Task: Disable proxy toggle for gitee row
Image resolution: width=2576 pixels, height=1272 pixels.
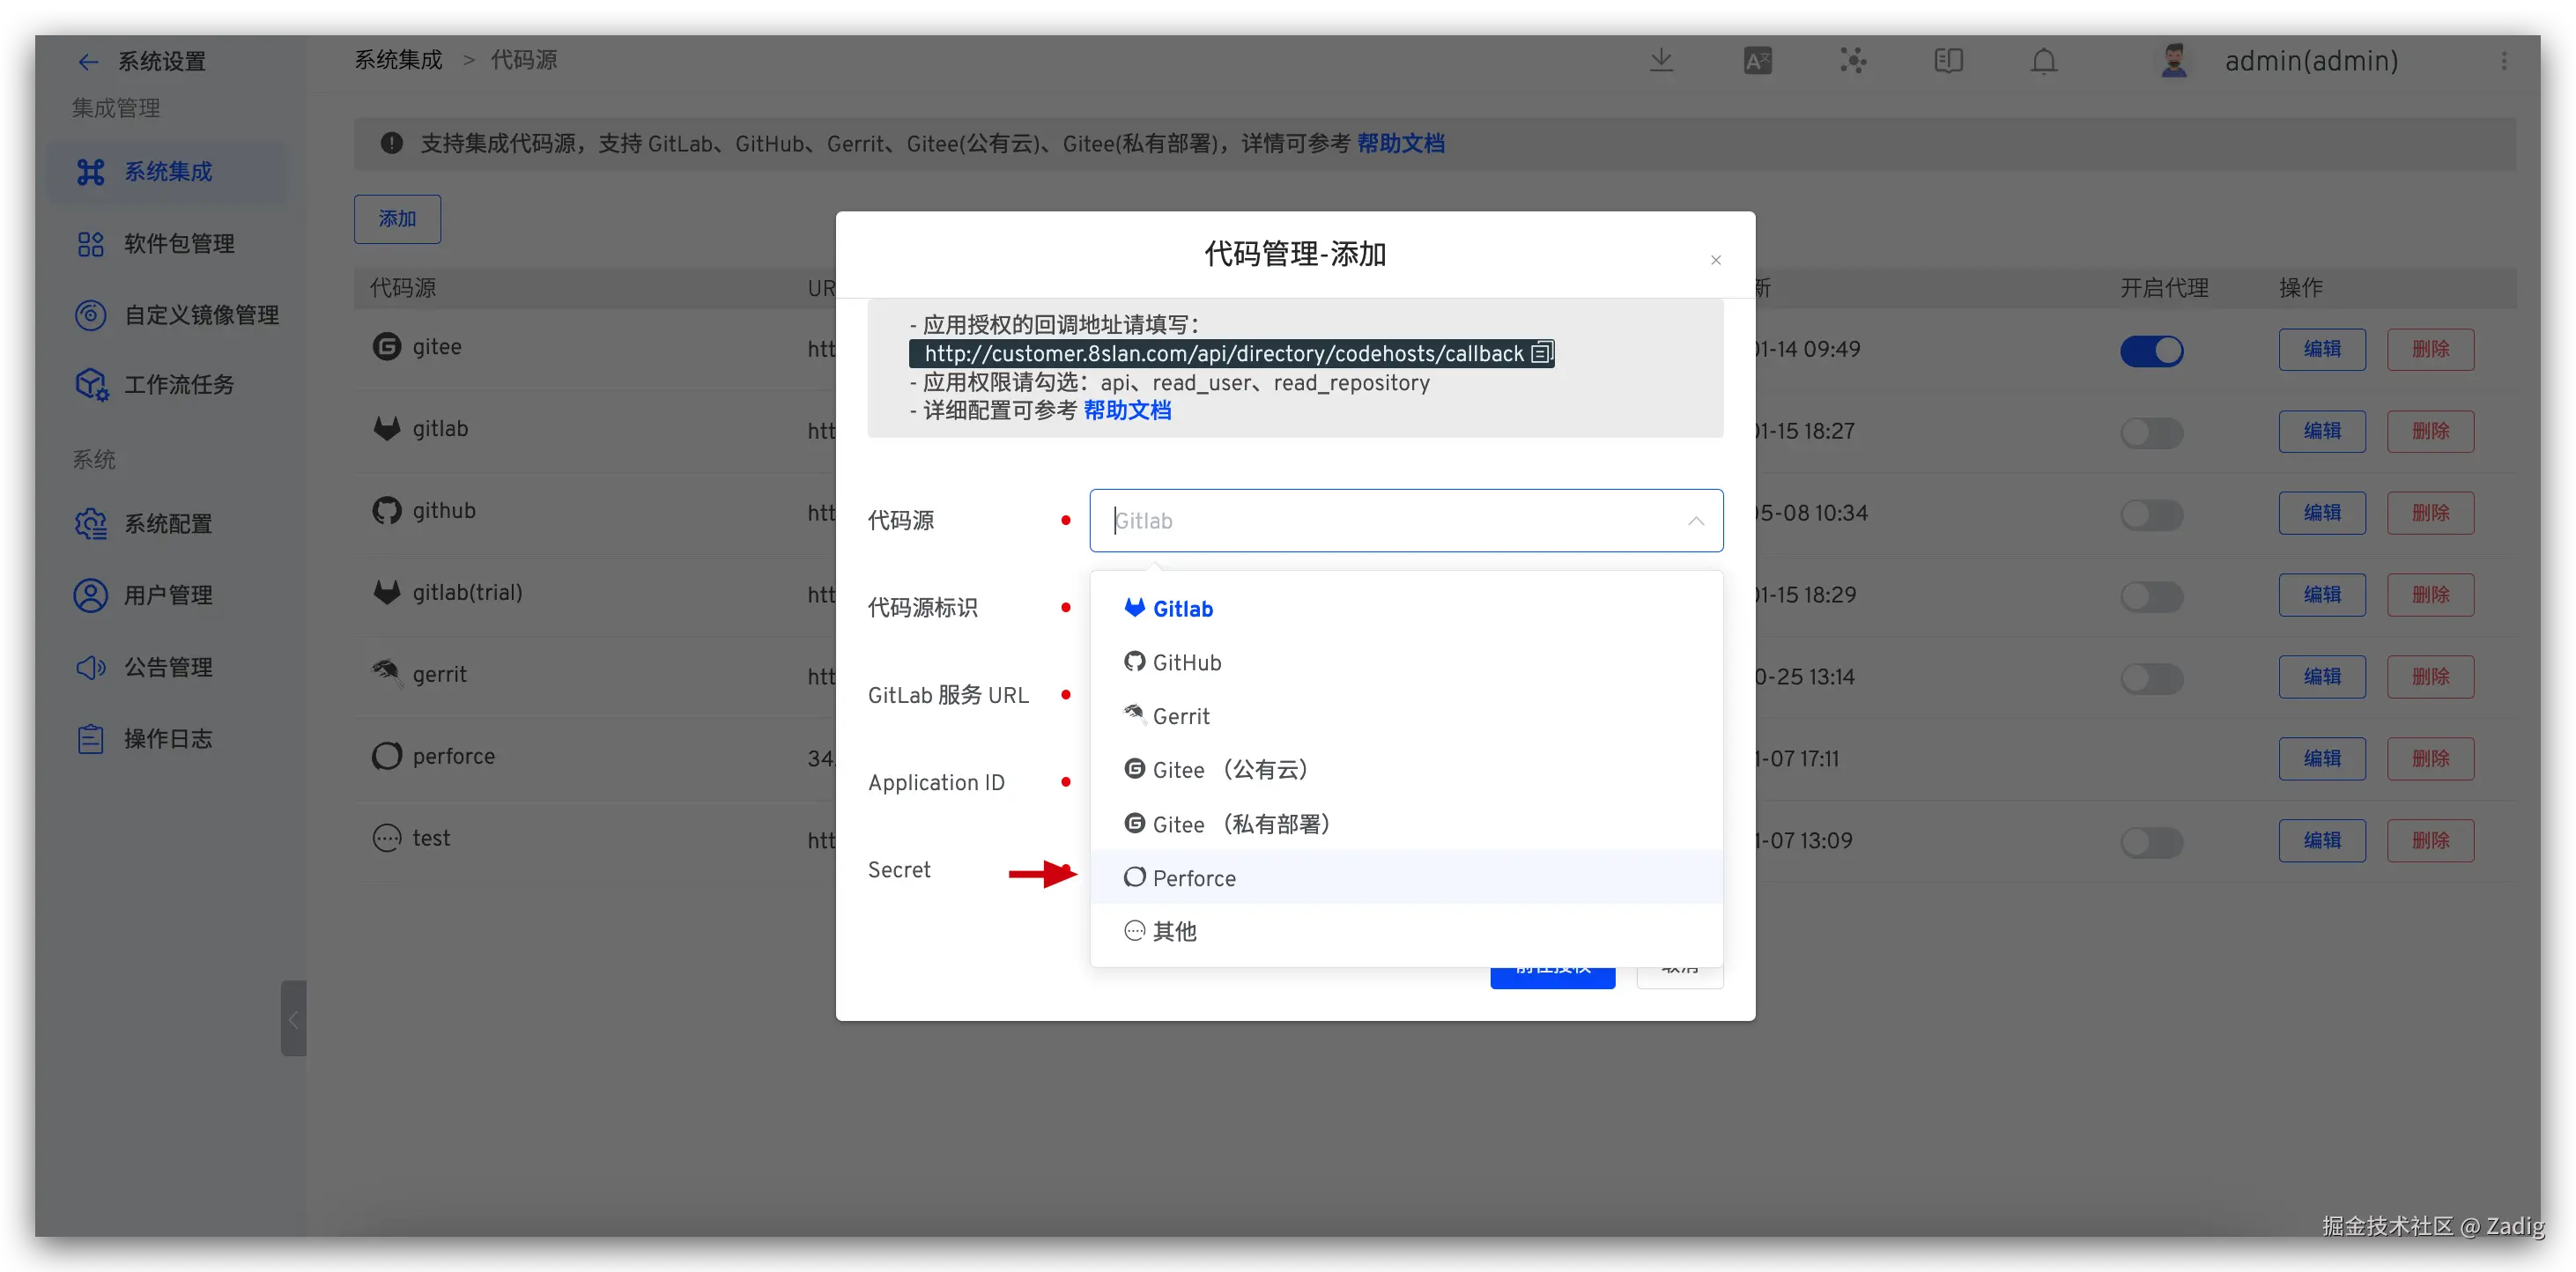Action: [2151, 351]
